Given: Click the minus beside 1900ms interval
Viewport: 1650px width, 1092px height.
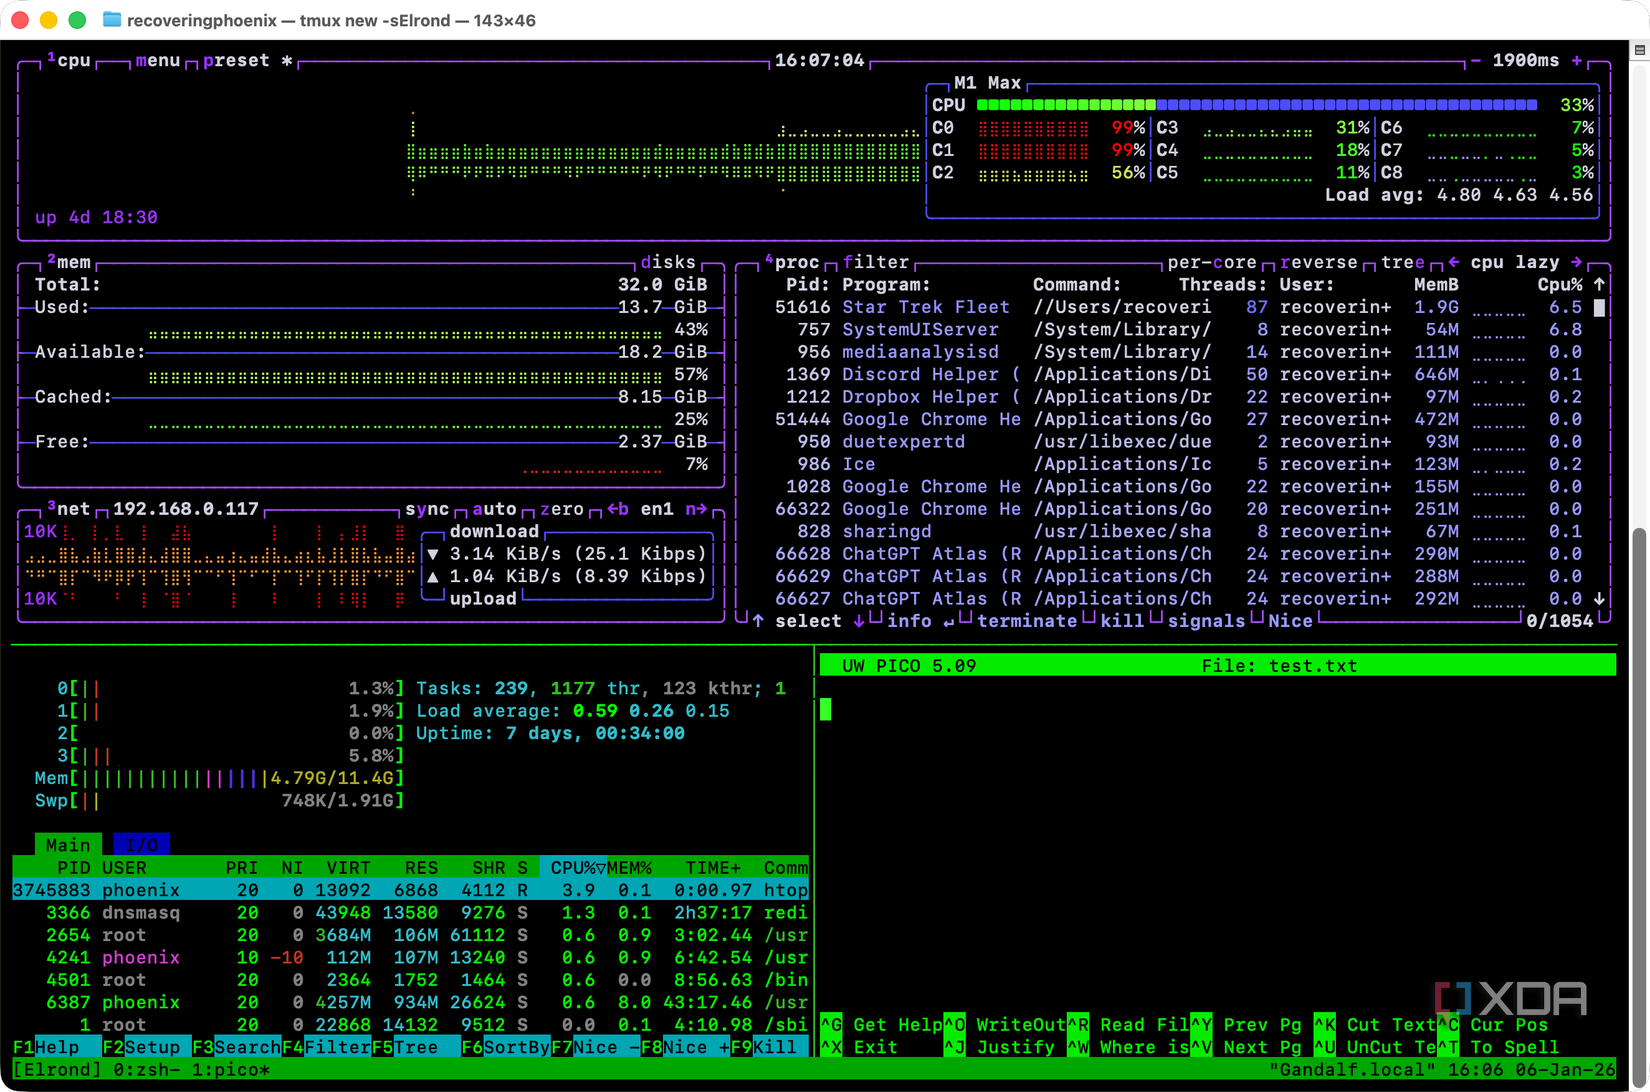Looking at the screenshot, I should [x=1475, y=61].
